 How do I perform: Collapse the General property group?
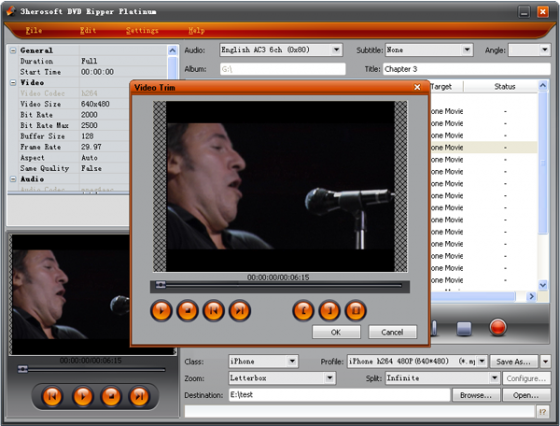pos(13,50)
